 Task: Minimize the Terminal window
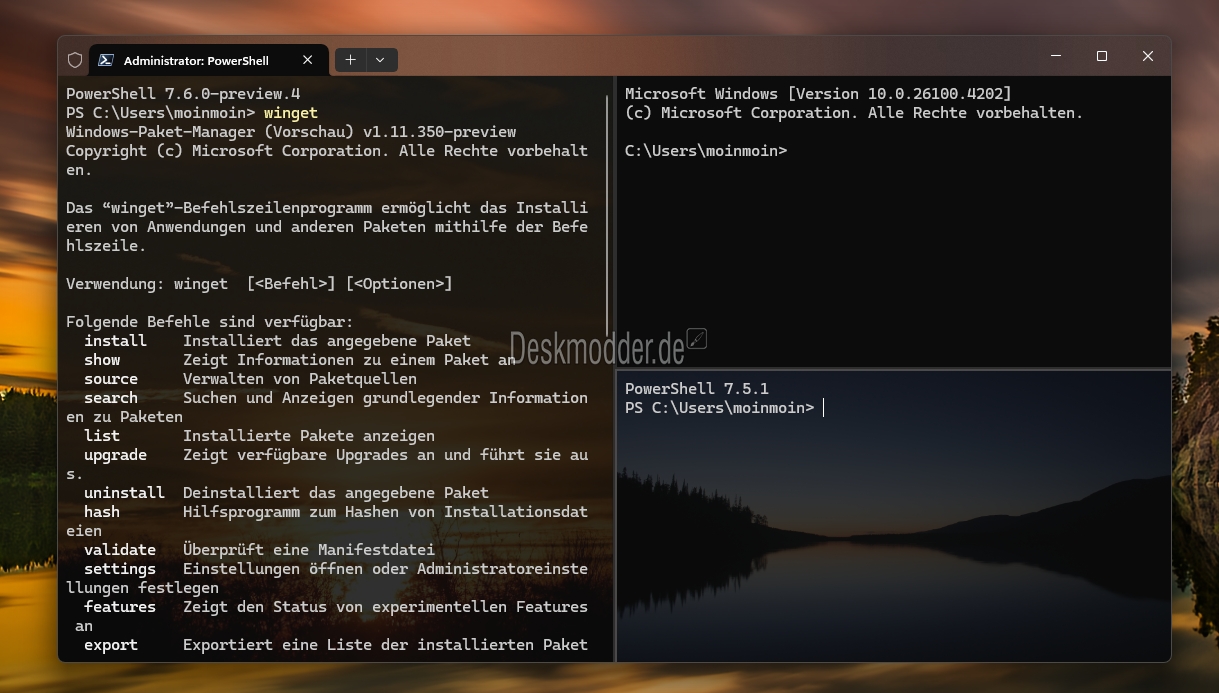click(x=1056, y=56)
